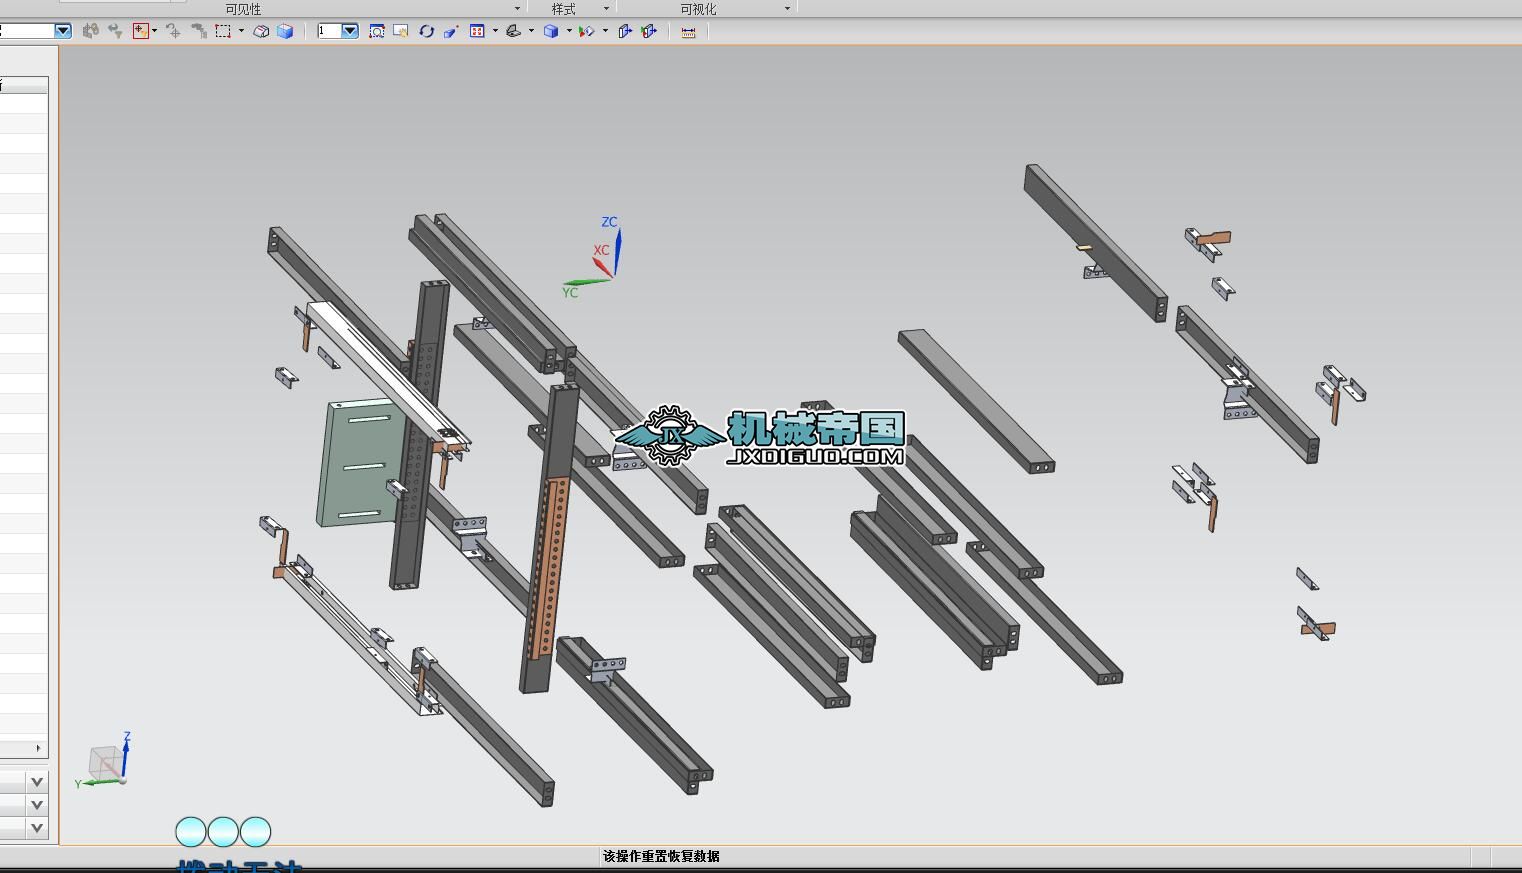Image resolution: width=1522 pixels, height=873 pixels.
Task: Click the left panel horizontal scroll right arrow
Action: click(x=39, y=748)
